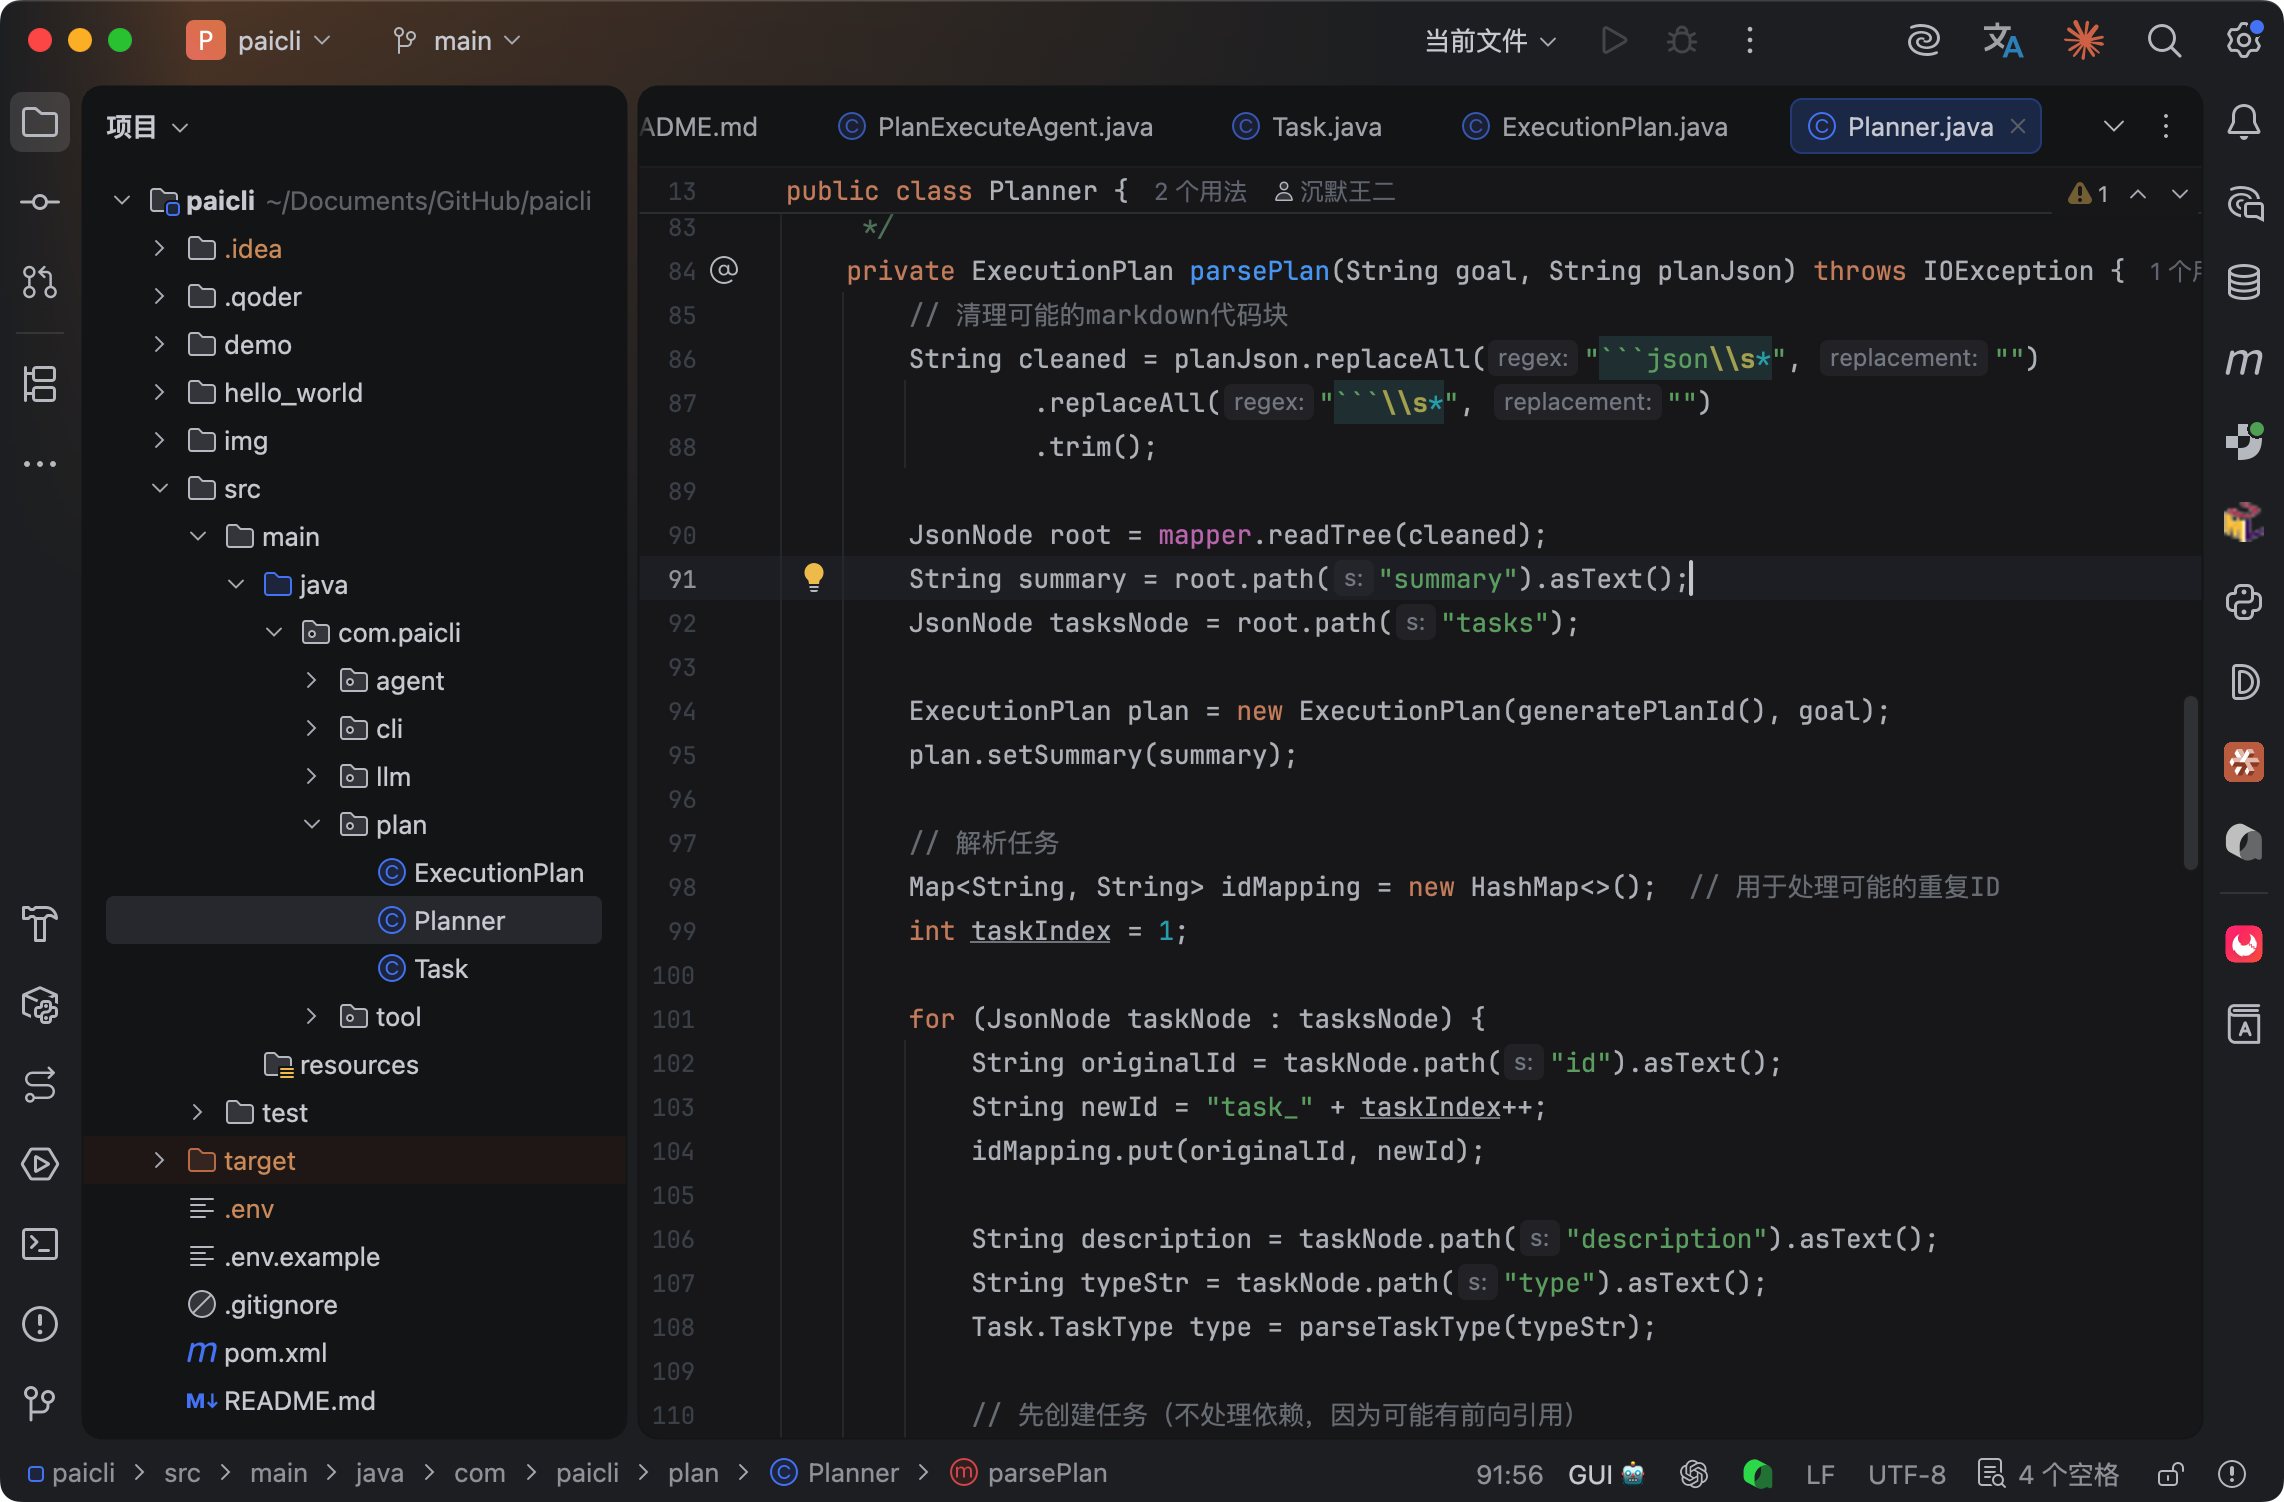Open the Maven tool window
This screenshot has width=2284, height=1502.
pyautogui.click(x=2243, y=361)
